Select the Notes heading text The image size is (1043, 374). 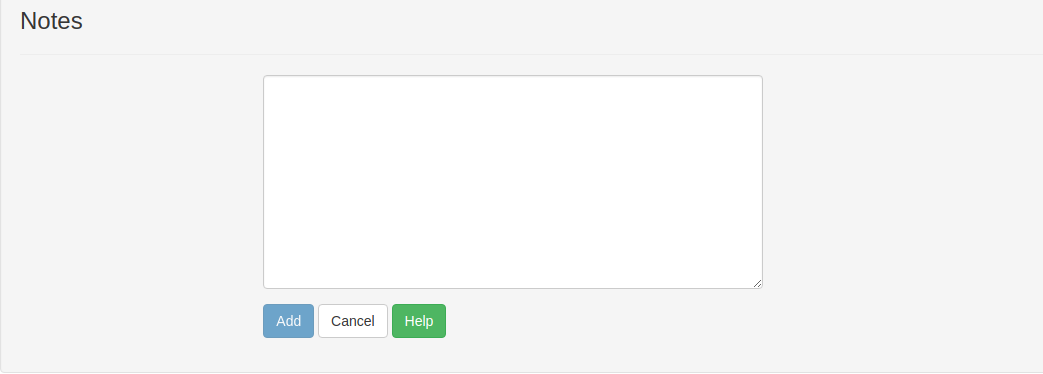[x=51, y=21]
